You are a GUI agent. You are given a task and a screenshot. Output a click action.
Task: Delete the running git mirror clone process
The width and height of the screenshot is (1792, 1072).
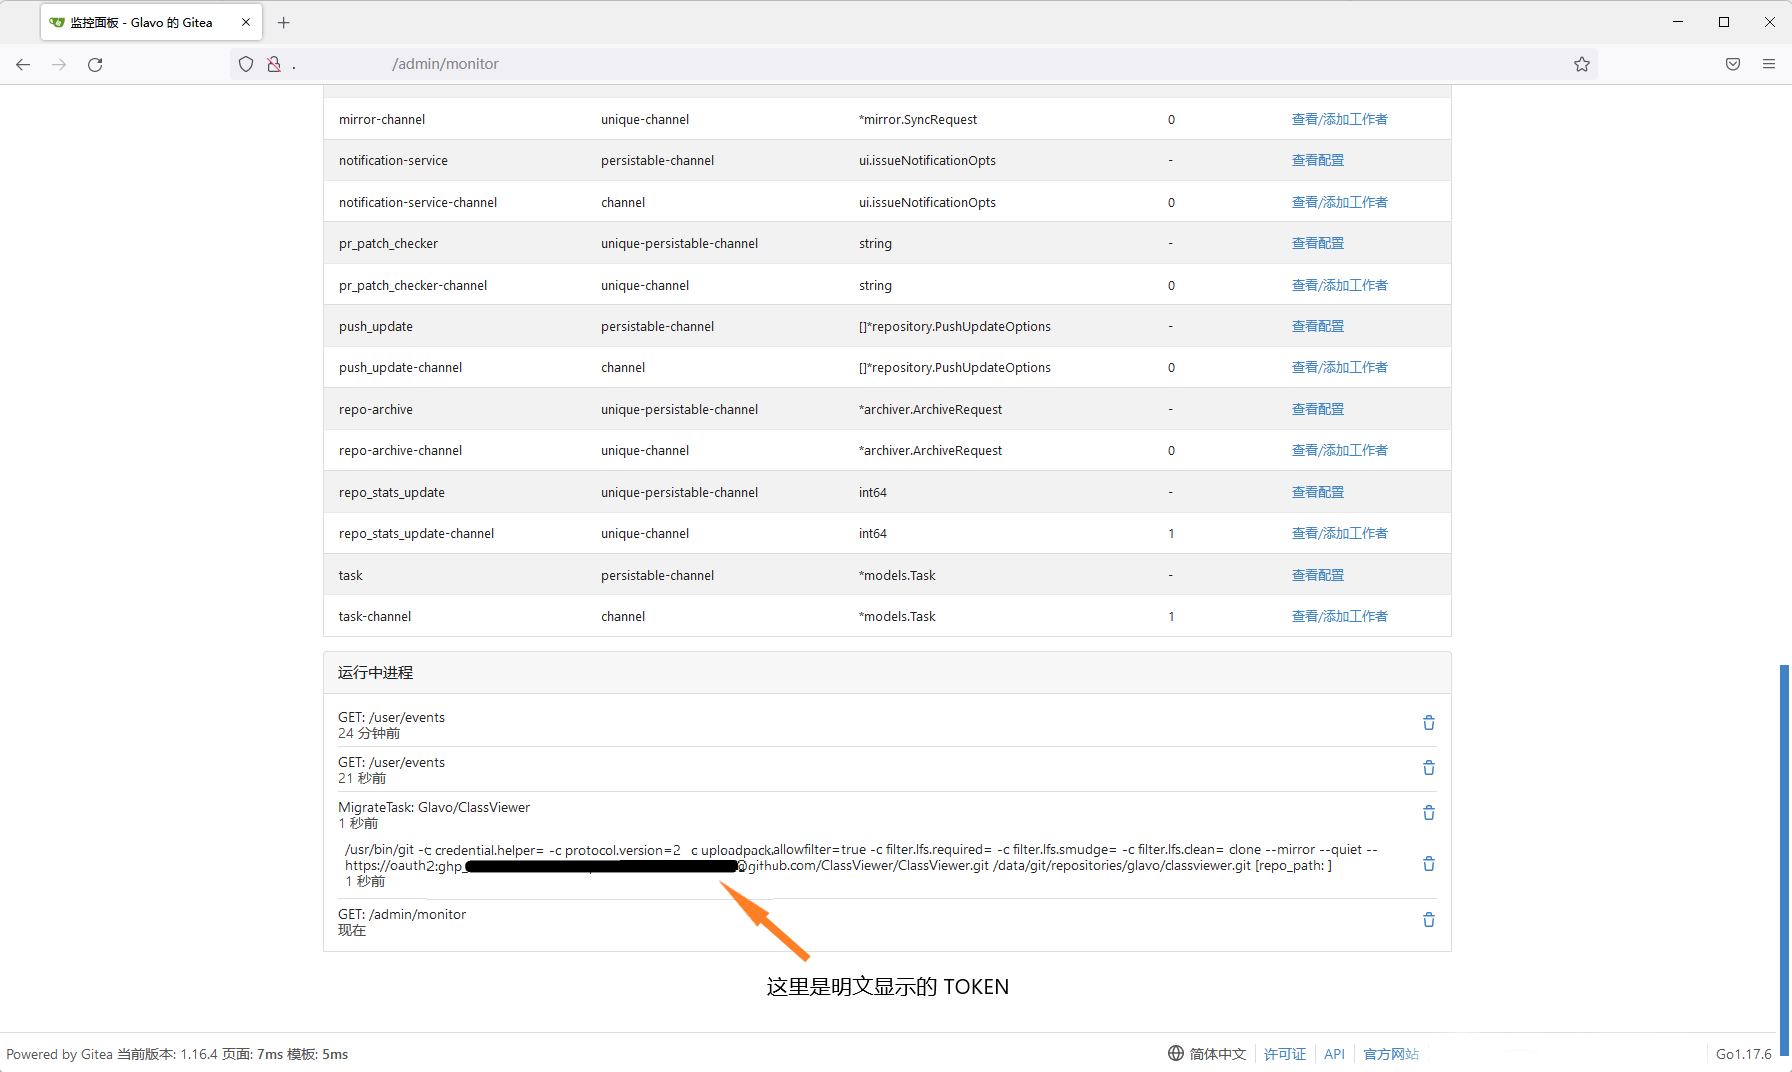click(1428, 863)
